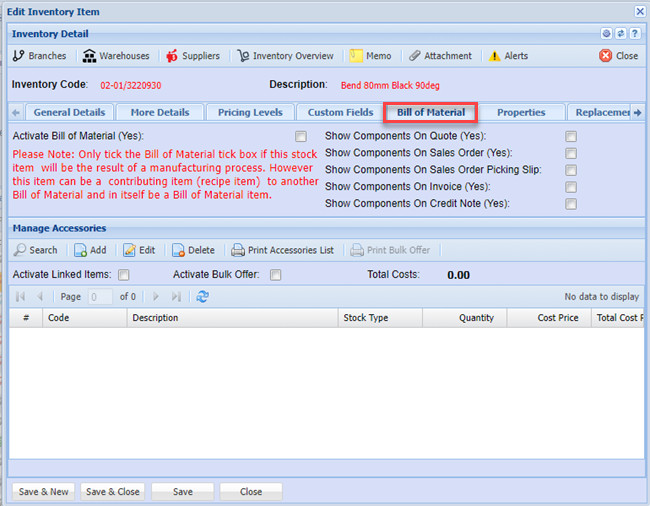The height and width of the screenshot is (506, 650).
Task: Open the Branches toolbar icon
Action: [19, 56]
